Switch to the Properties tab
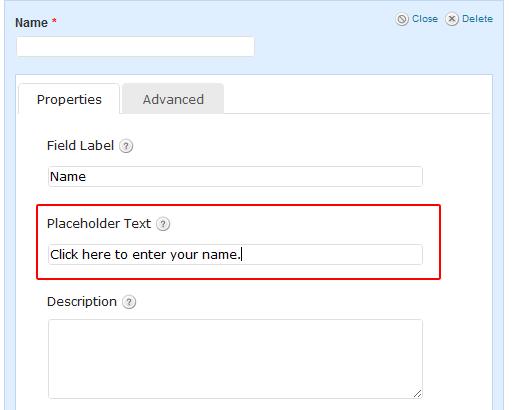520x410 pixels. pyautogui.click(x=69, y=99)
